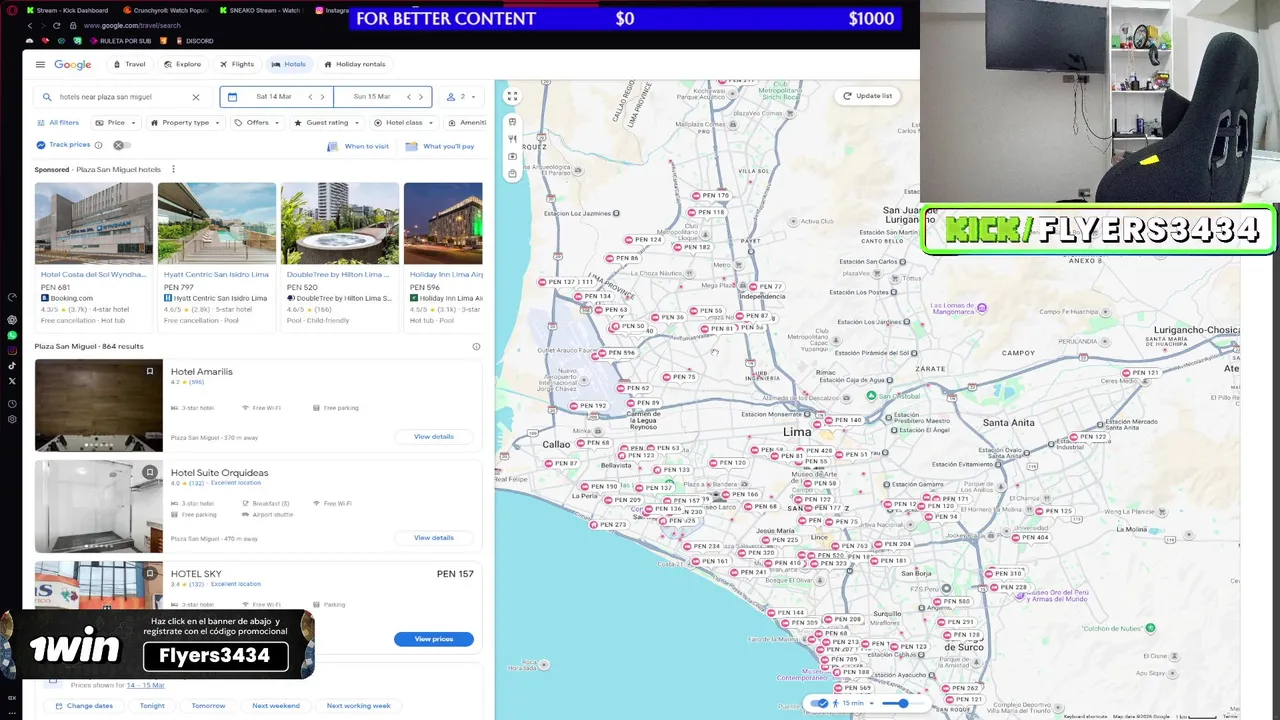Open the Google main menu hamburger
The image size is (1280, 720).
click(x=40, y=64)
